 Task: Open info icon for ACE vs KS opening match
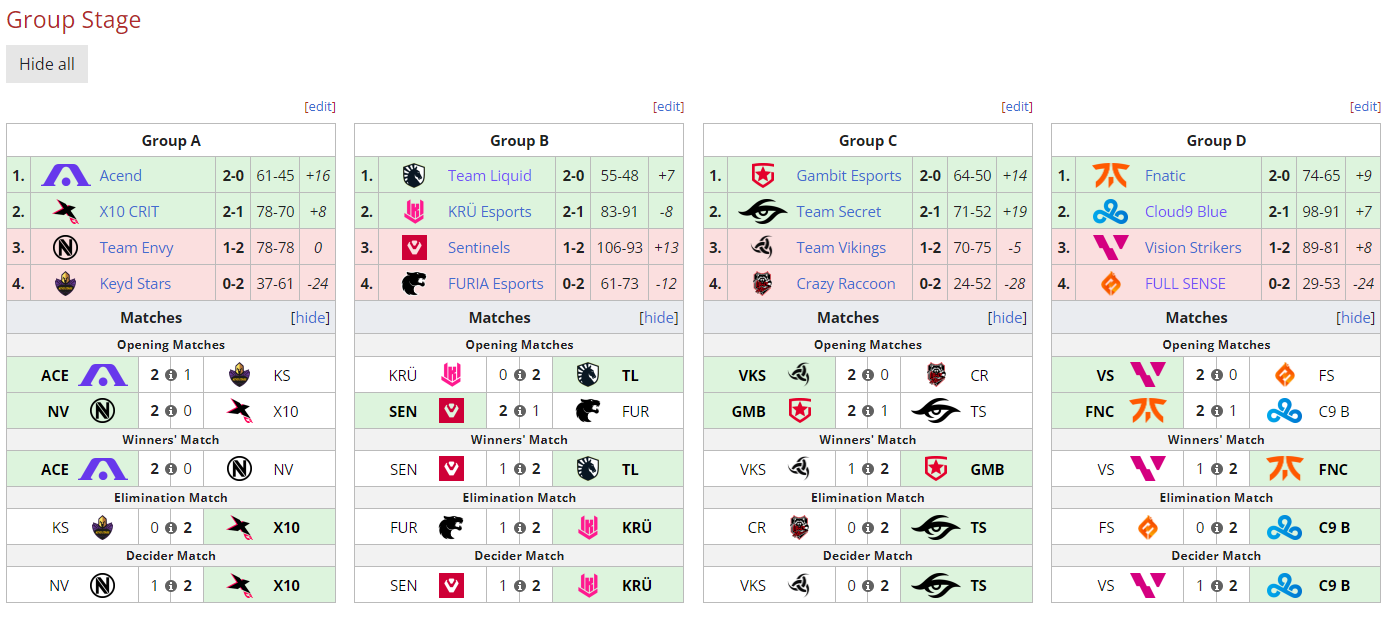(171, 376)
